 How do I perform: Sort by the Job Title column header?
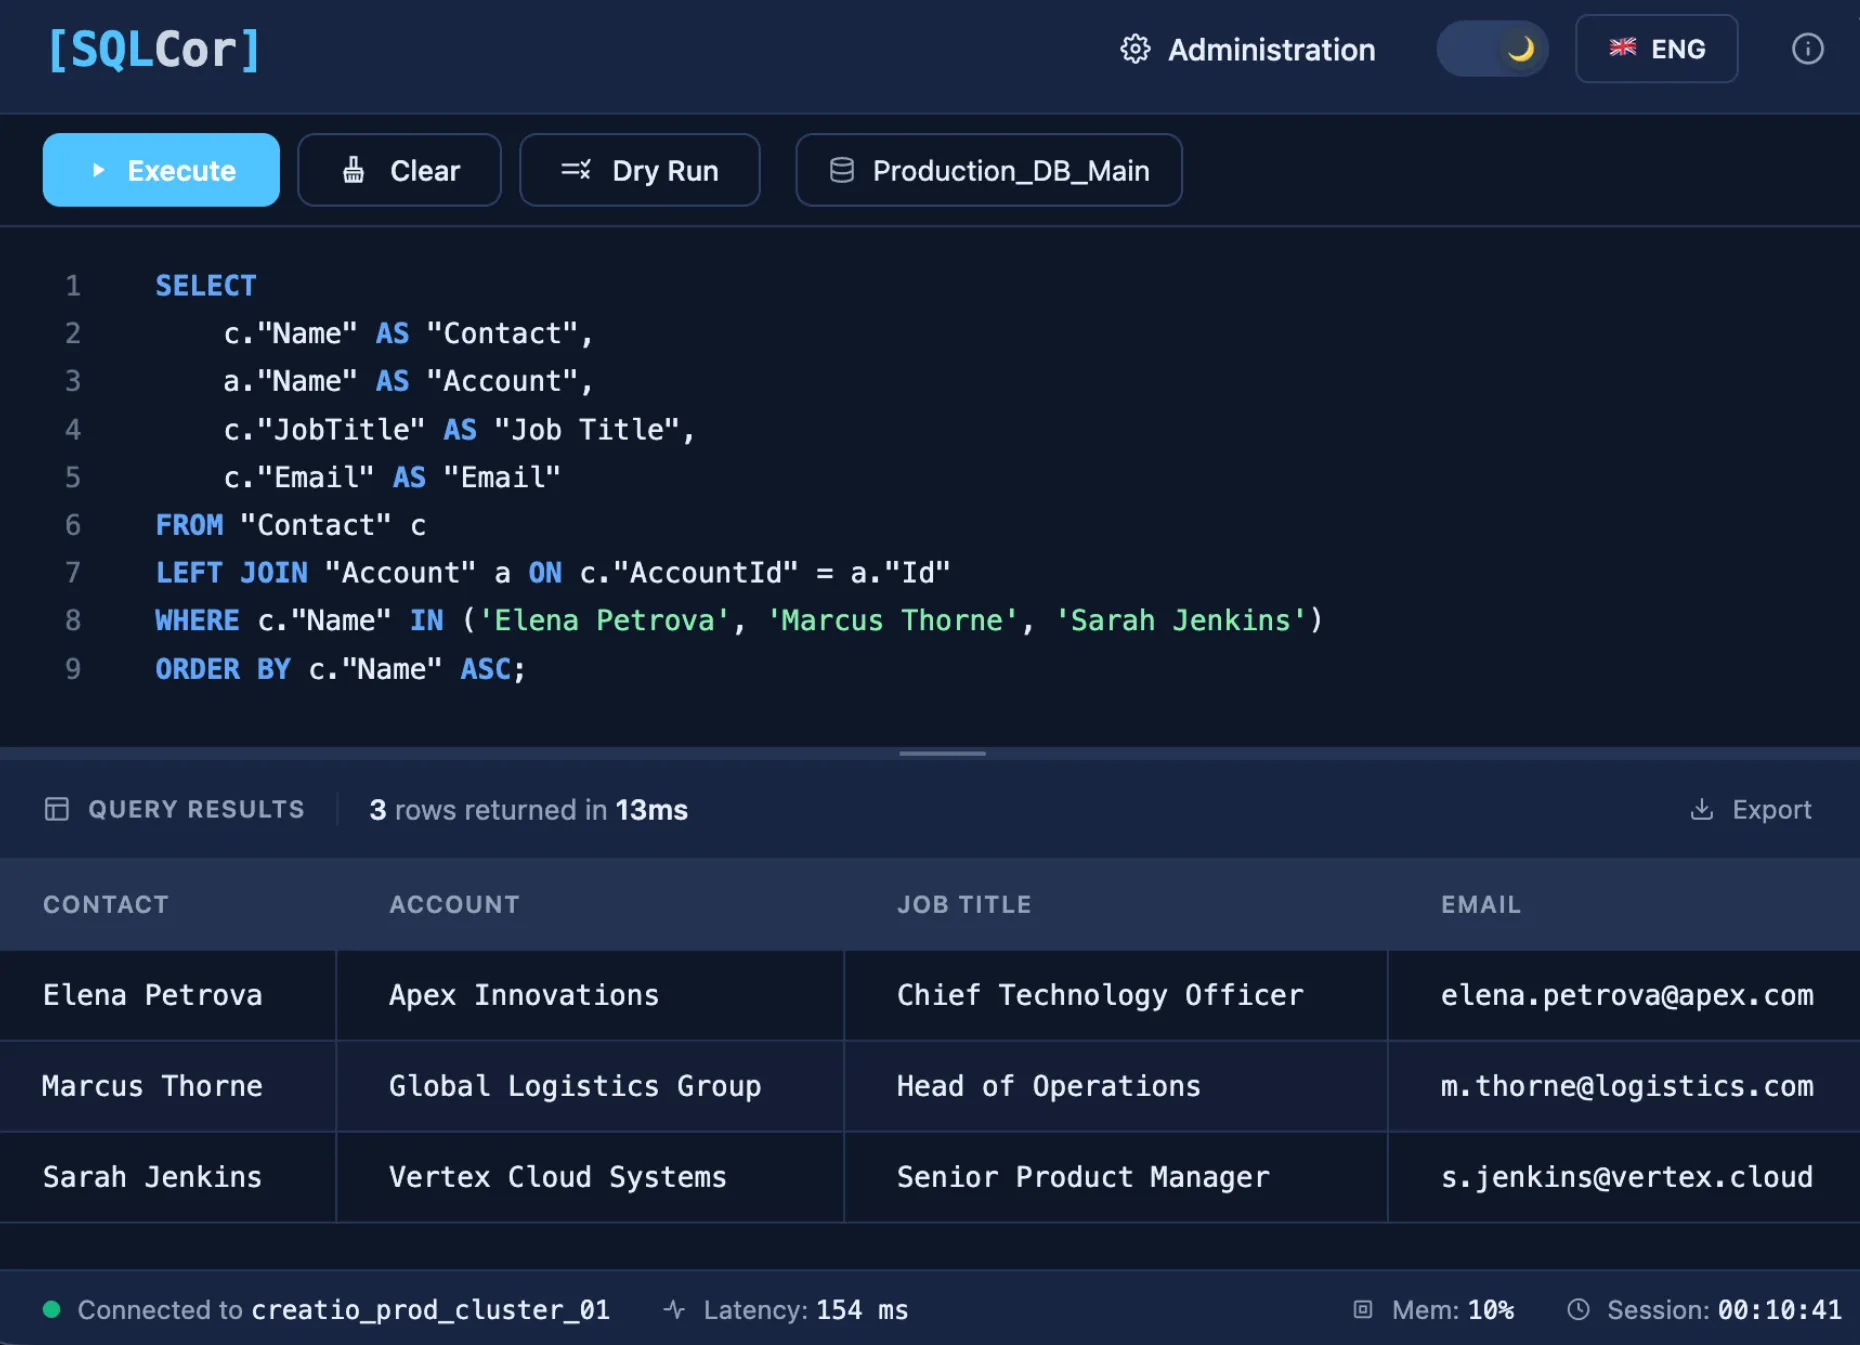point(964,904)
